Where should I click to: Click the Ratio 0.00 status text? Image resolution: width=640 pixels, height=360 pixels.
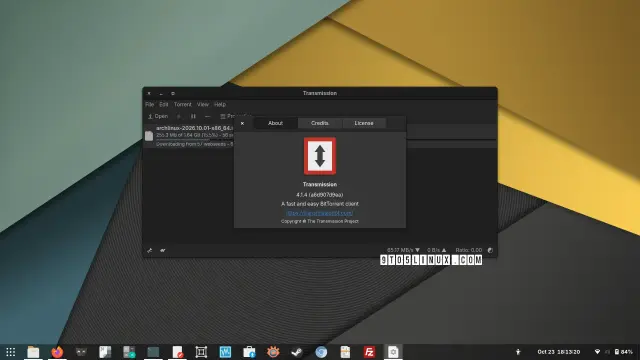click(x=469, y=250)
